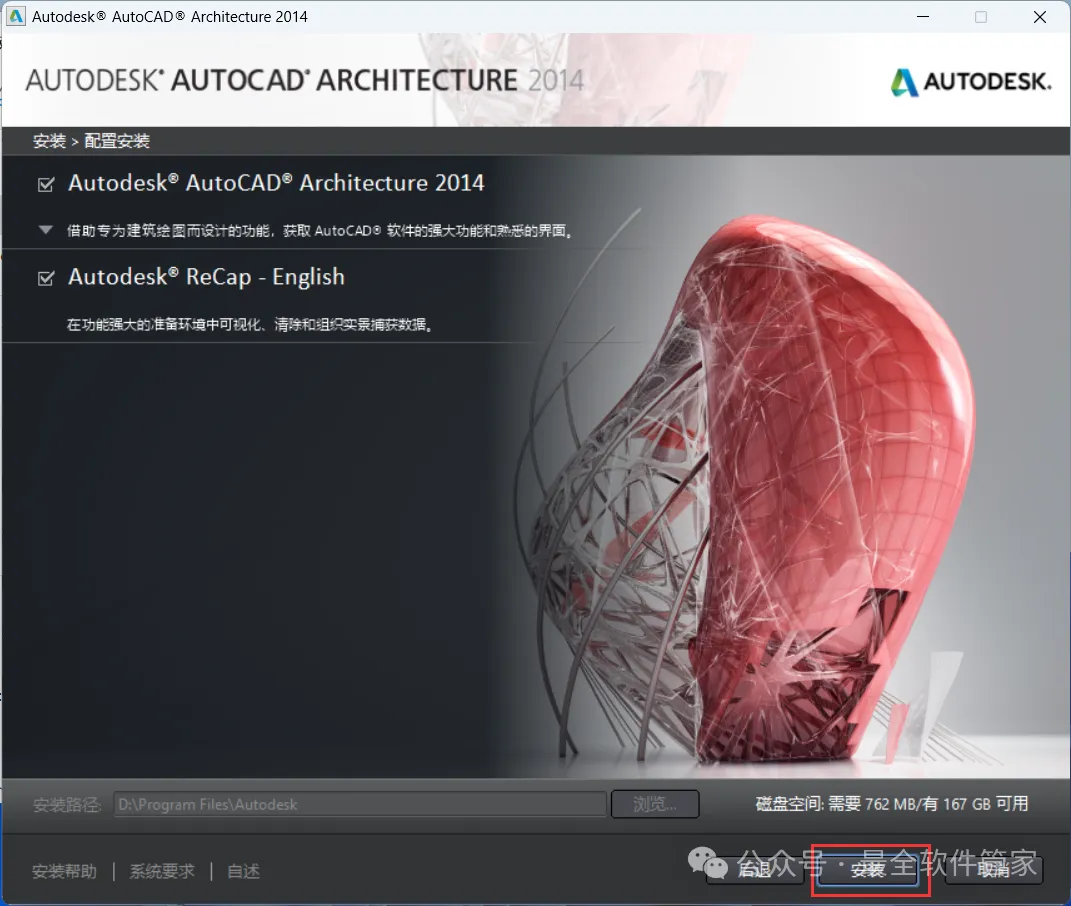
Task: Click the 浏览... browse button
Action: pyautogui.click(x=655, y=804)
